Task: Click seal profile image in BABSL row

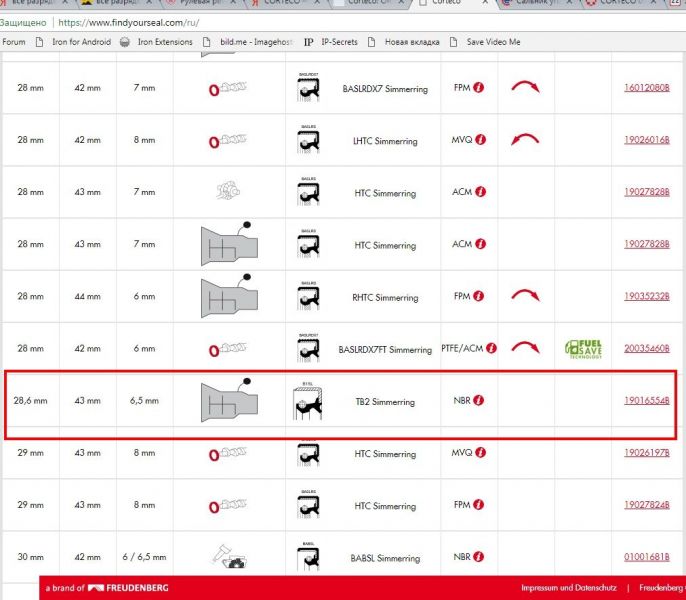Action: click(x=308, y=556)
